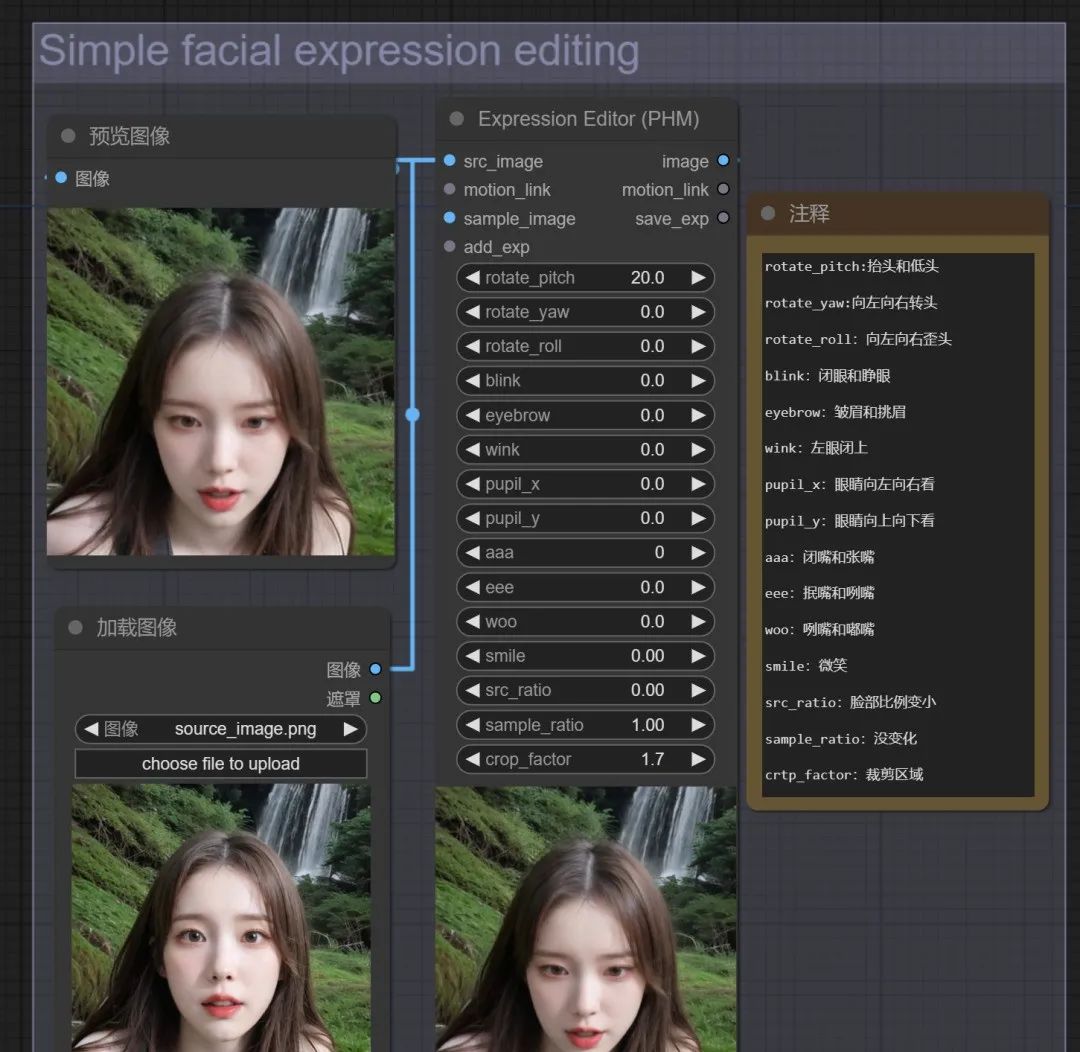Click the rotate_pitch note text in 注释
This screenshot has height=1052, width=1080.
(851, 267)
